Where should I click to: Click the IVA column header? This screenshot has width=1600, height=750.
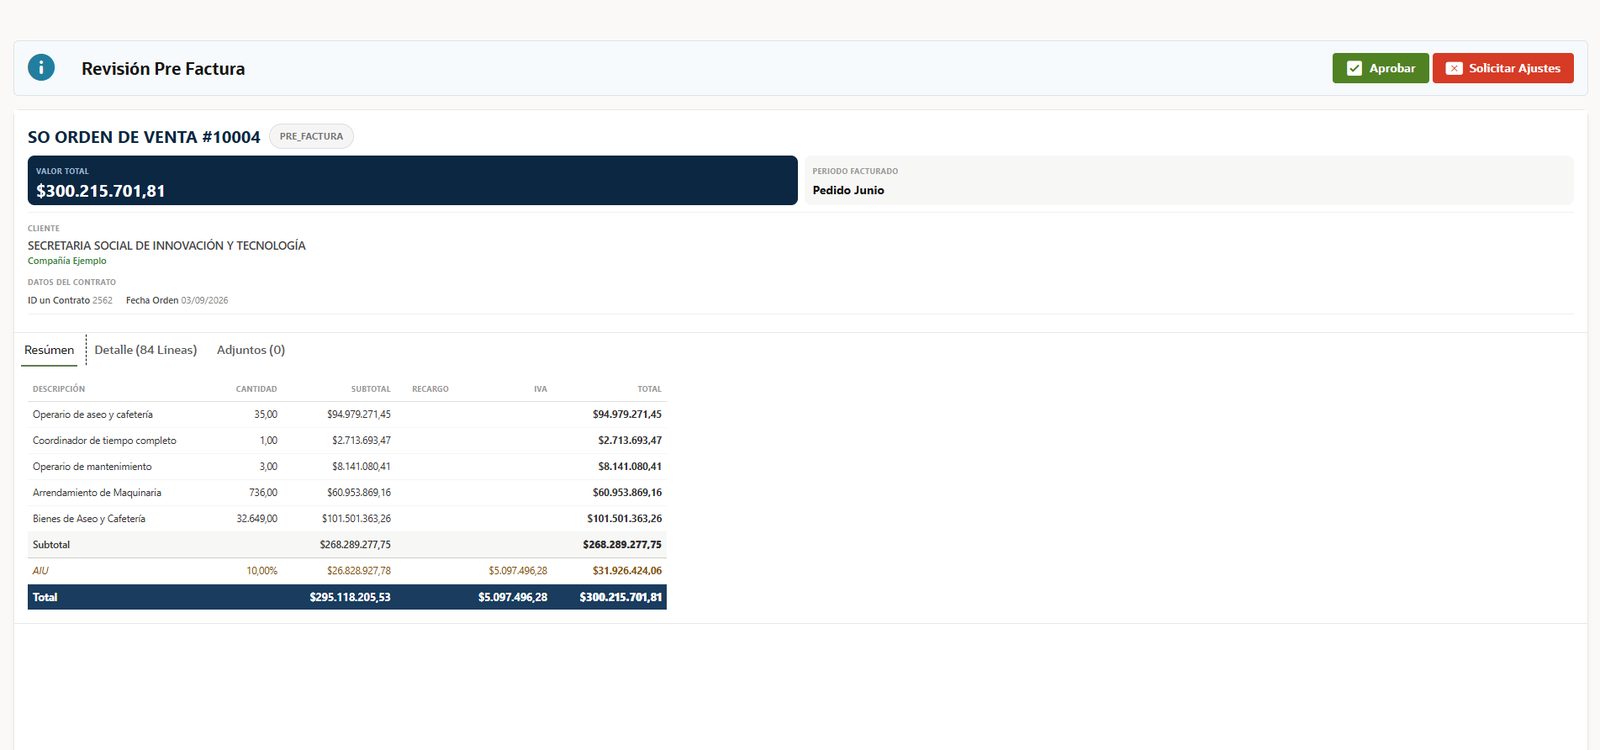tap(540, 389)
